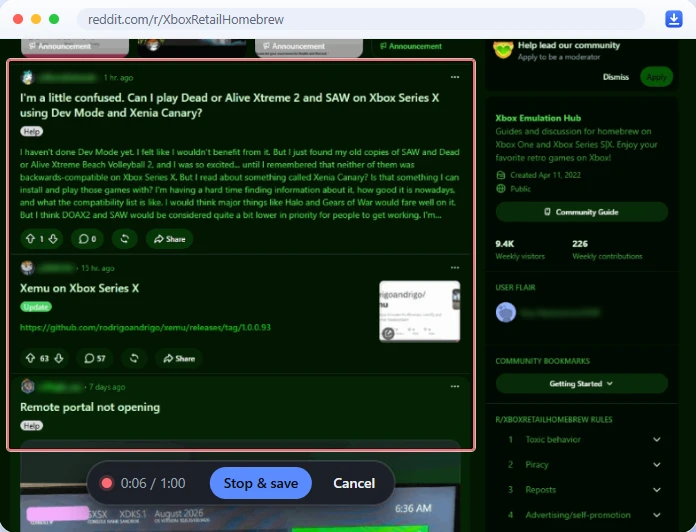This screenshot has height=532, width=696.
Task: Expand the Getting Started bookmarks dropdown
Action: (x=581, y=383)
